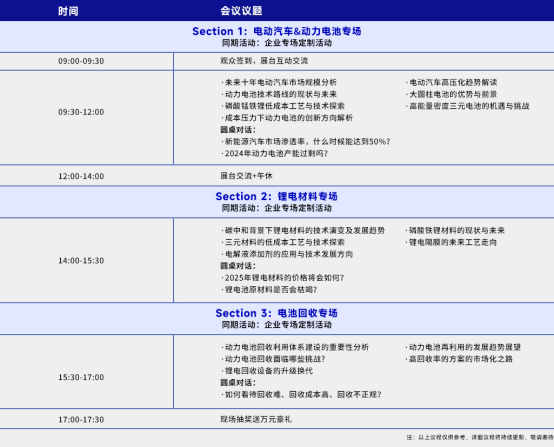Image resolution: width=554 pixels, height=447 pixels.
Task: Click the 圆桌对话 label in 14:00-15:30 row
Action: tap(238, 266)
